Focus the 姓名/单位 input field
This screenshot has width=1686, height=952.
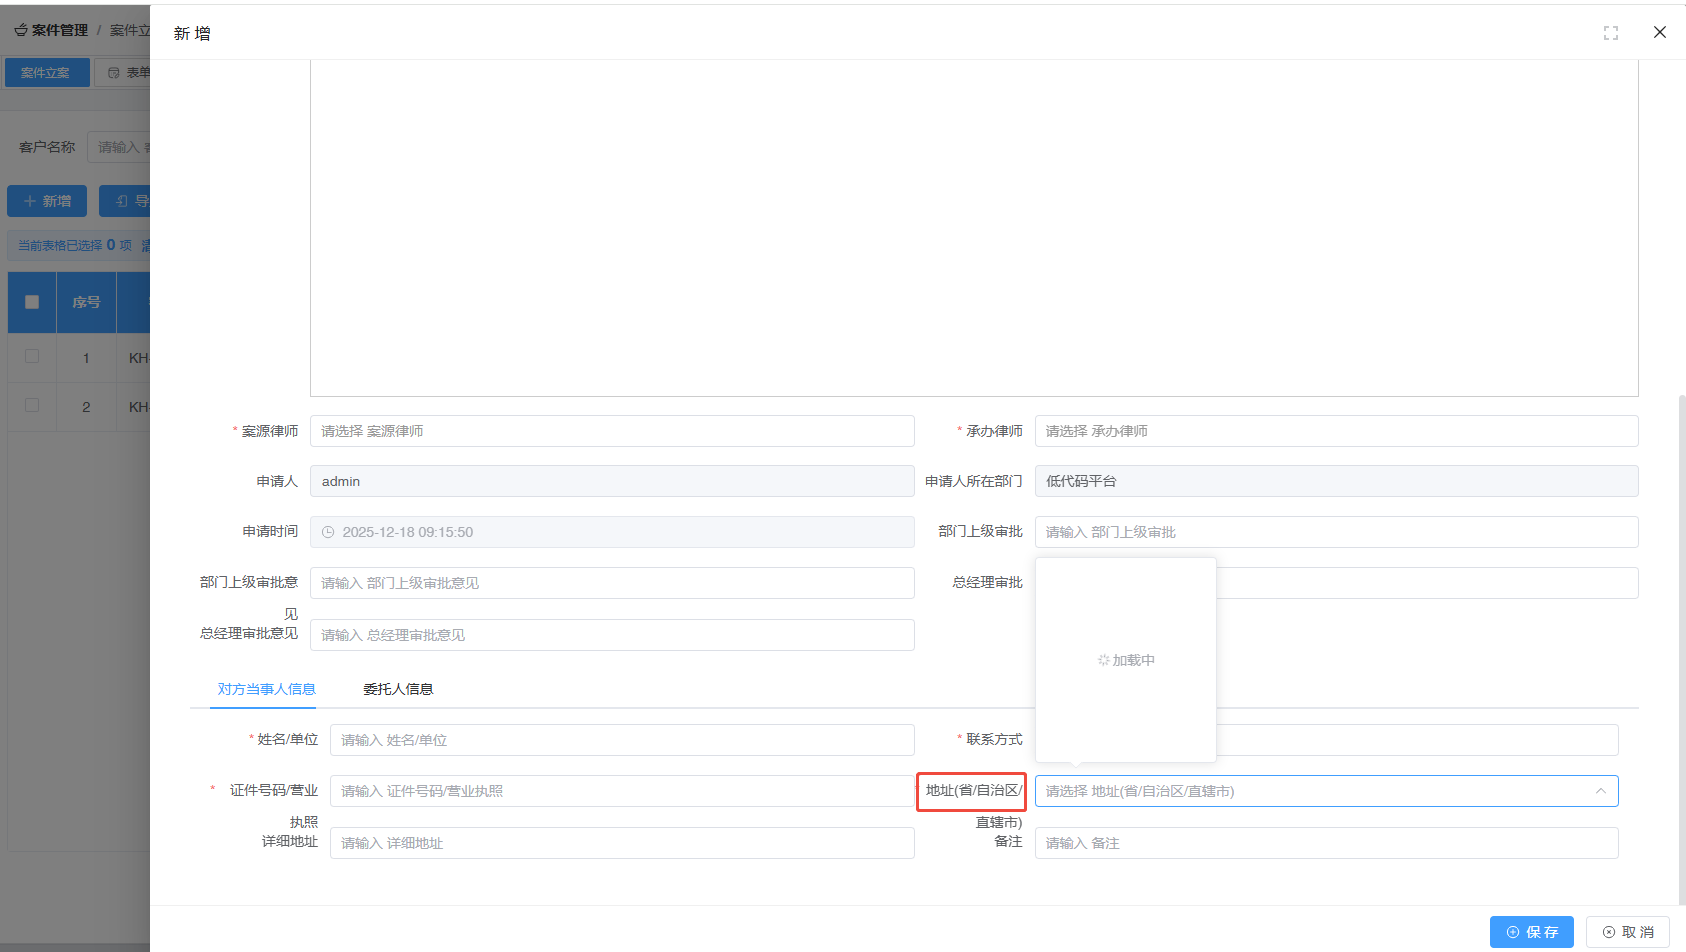[621, 740]
